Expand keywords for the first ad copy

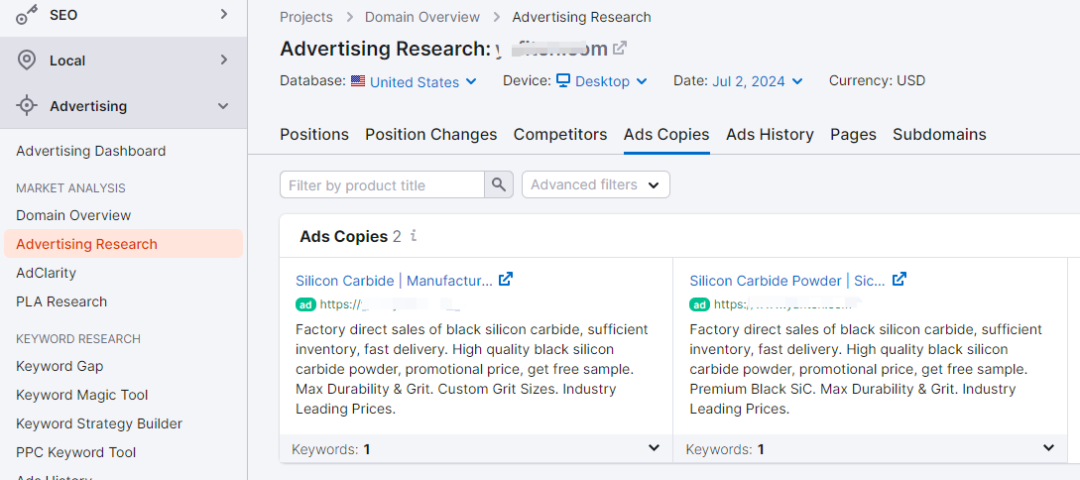[653, 449]
